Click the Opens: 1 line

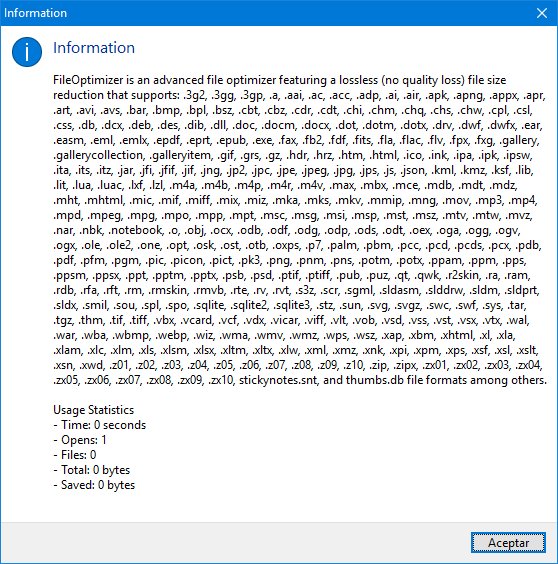[x=80, y=440]
